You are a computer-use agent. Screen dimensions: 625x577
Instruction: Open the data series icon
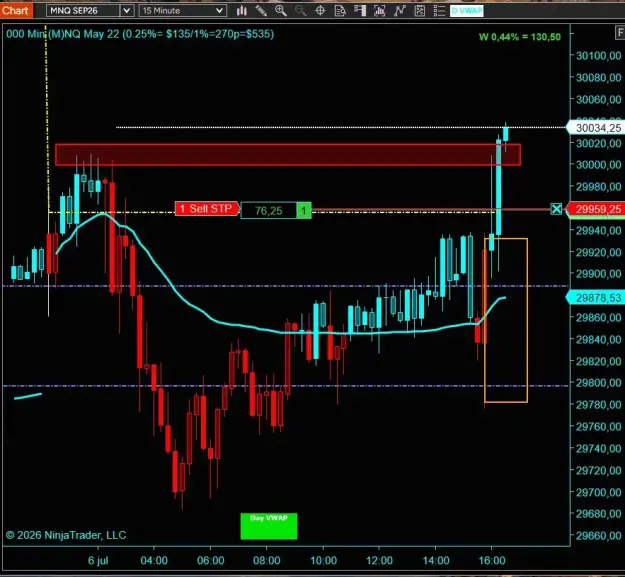379,11
